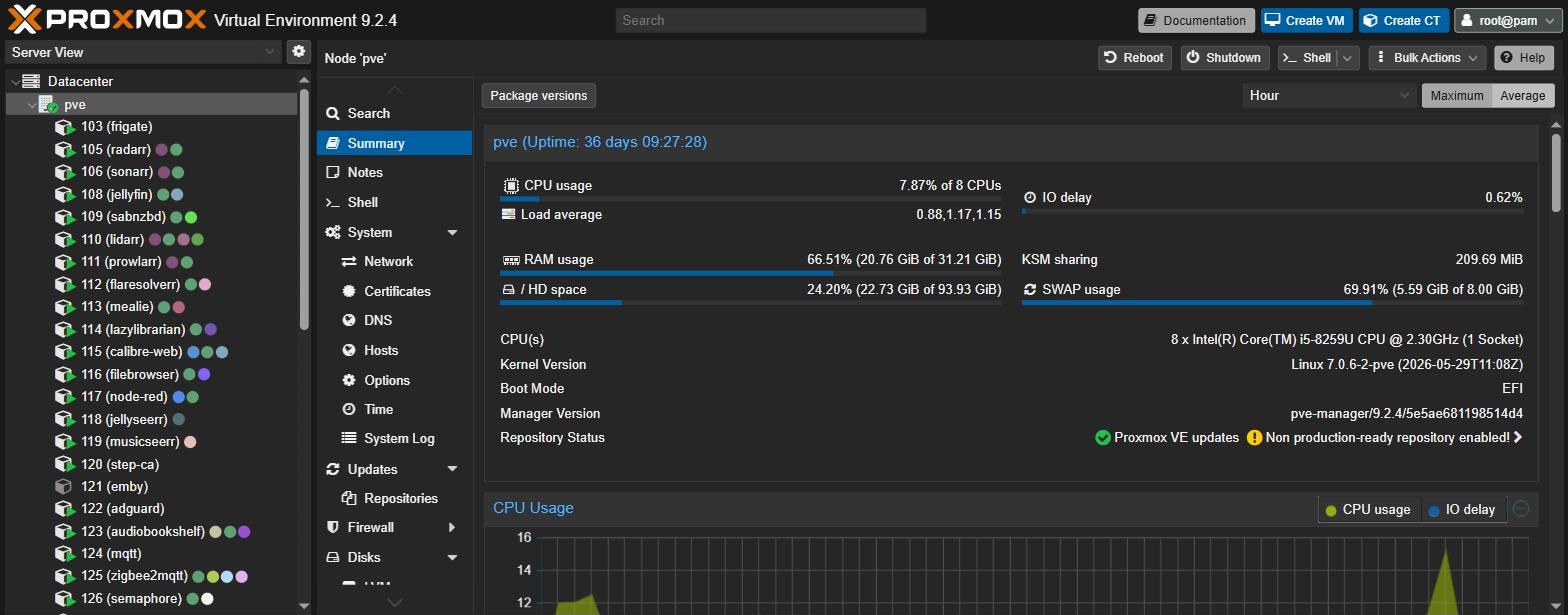Collapse the System menu section
The image size is (1568, 615).
pos(452,232)
